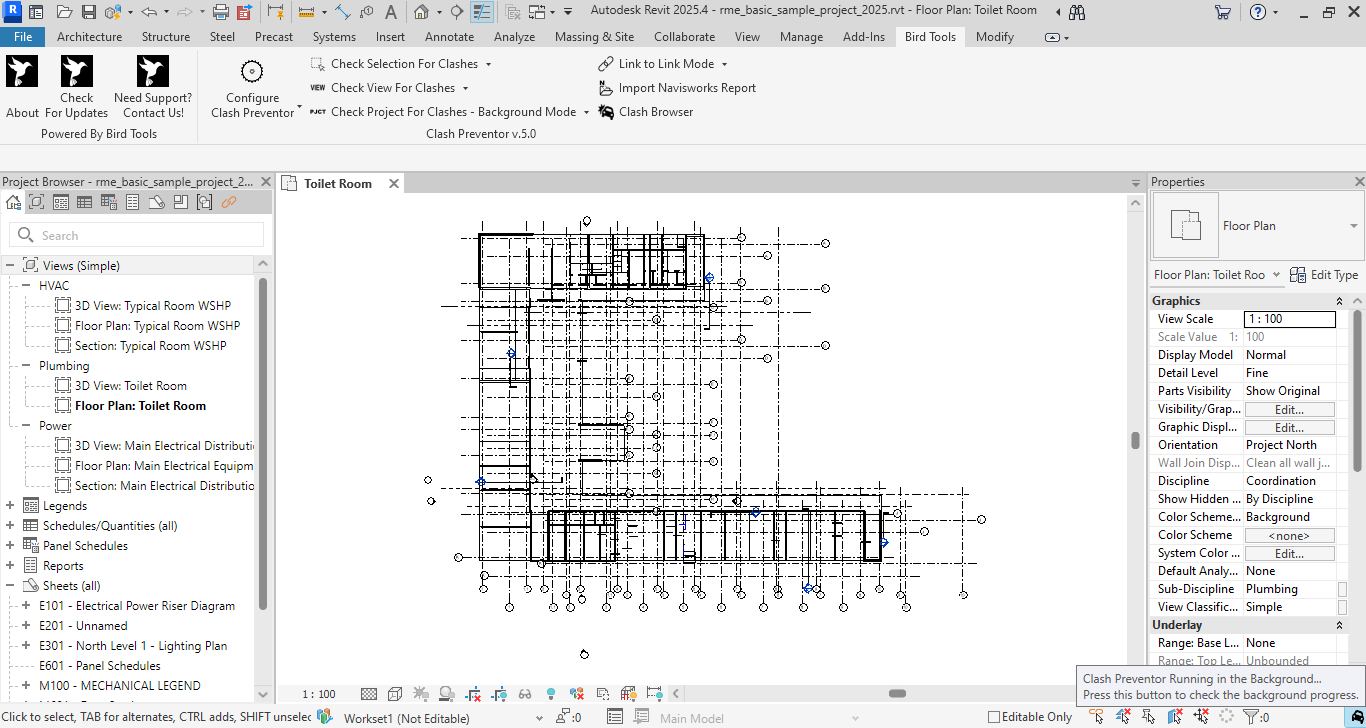Image resolution: width=1366 pixels, height=728 pixels.
Task: Click the Visual Style cube icon
Action: [x=395, y=694]
